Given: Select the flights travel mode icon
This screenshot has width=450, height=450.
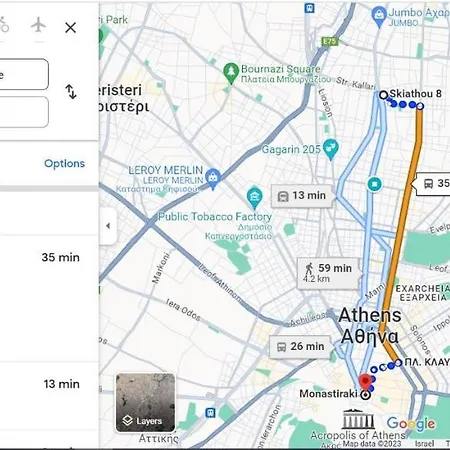Looking at the screenshot, I should point(38,25).
